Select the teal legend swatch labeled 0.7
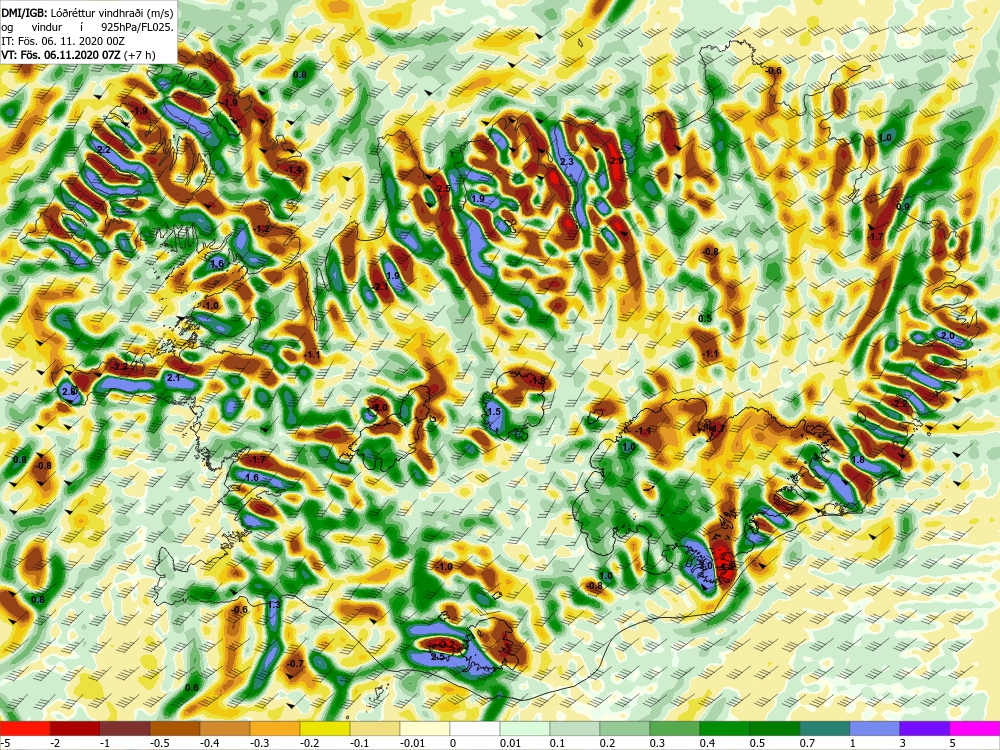This screenshot has width=1000, height=750. tap(825, 728)
